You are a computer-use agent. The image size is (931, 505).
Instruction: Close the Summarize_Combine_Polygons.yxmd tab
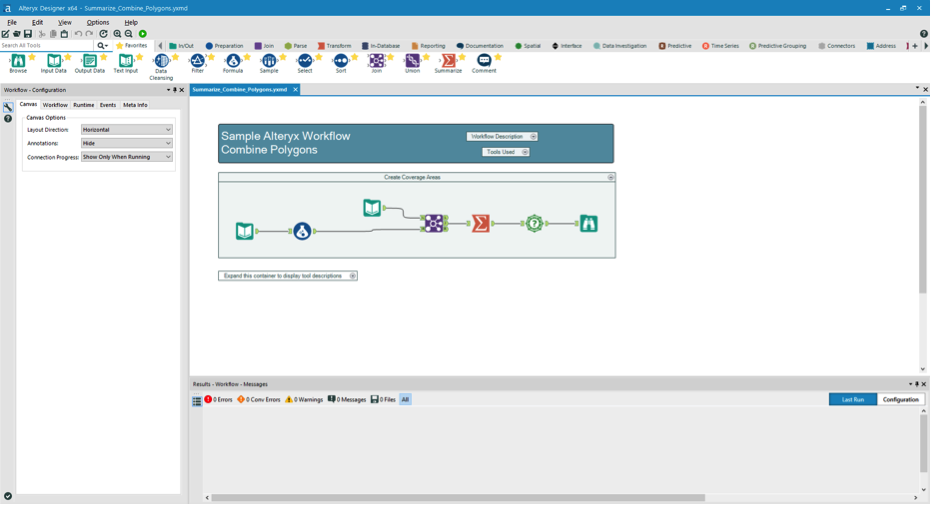tap(295, 90)
